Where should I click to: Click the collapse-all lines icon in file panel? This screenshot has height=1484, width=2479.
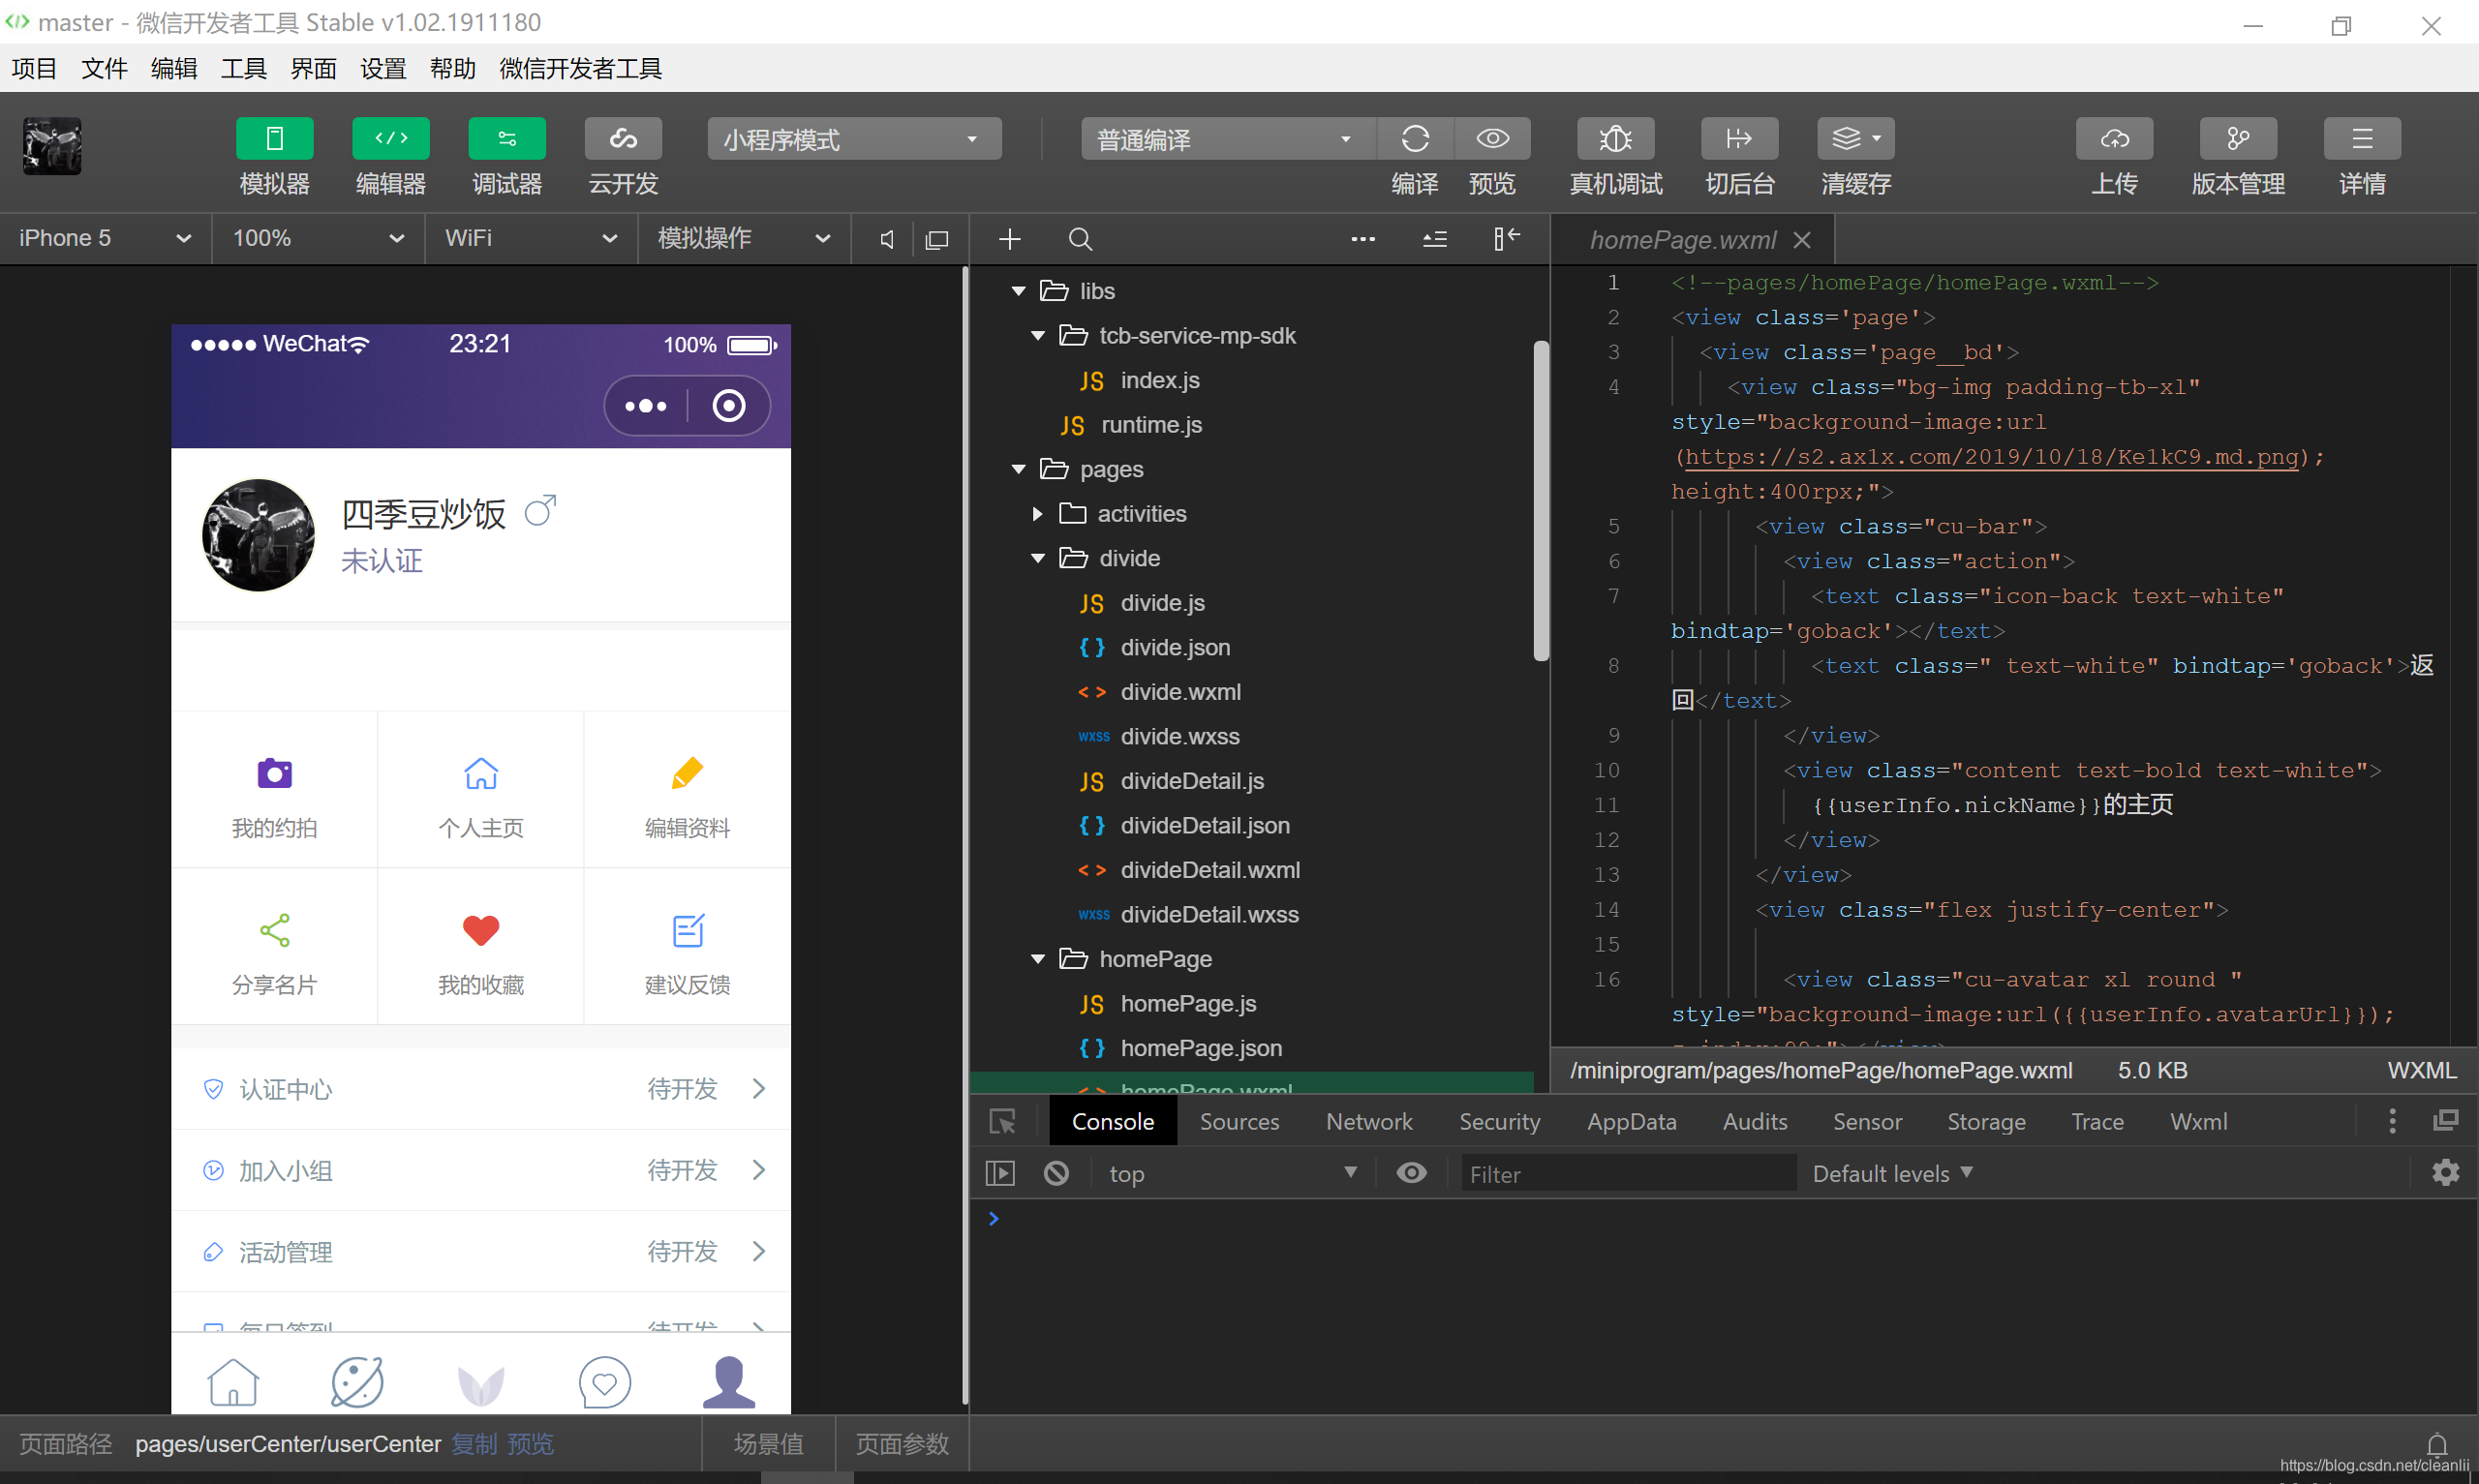pos(1435,239)
